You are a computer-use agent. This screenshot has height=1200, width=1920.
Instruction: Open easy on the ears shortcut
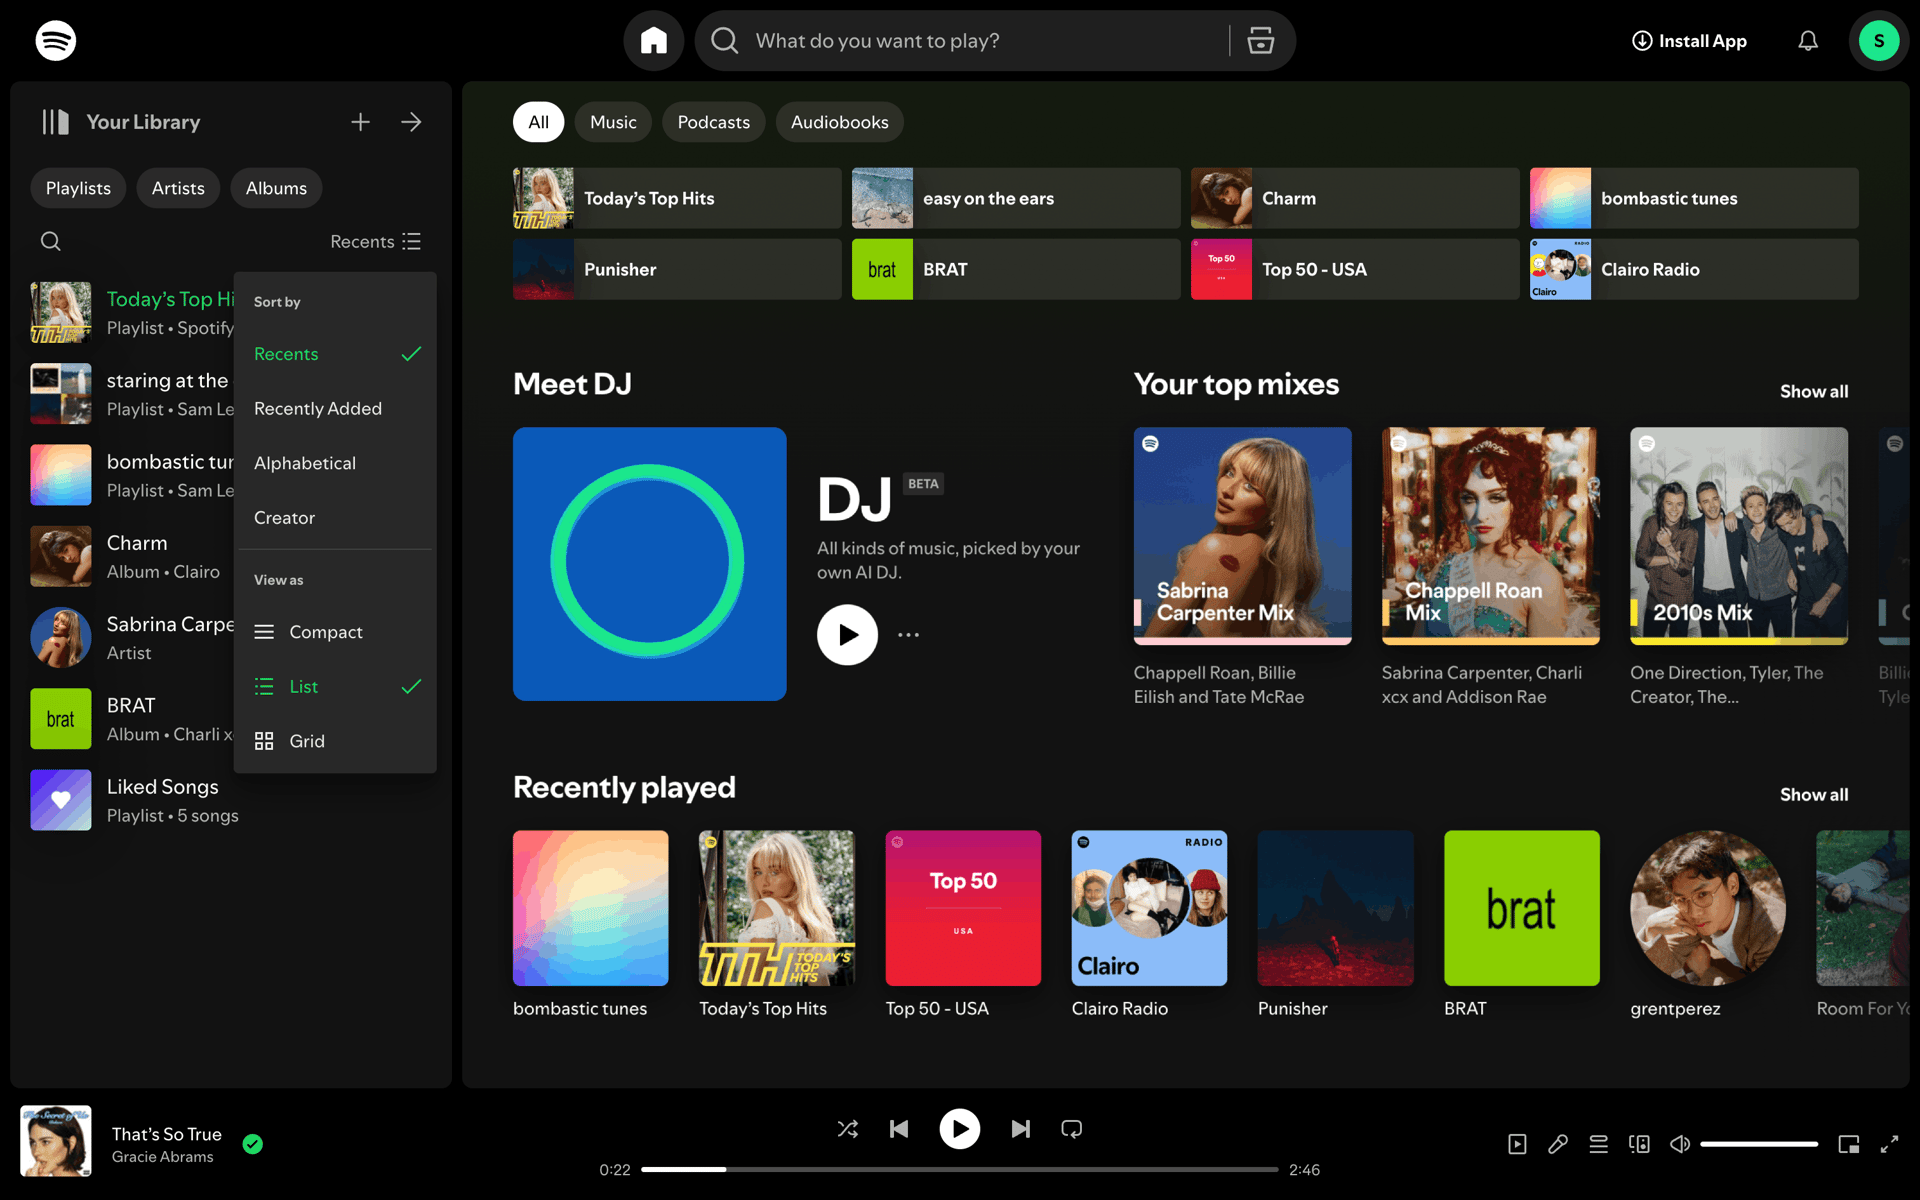pos(1016,198)
